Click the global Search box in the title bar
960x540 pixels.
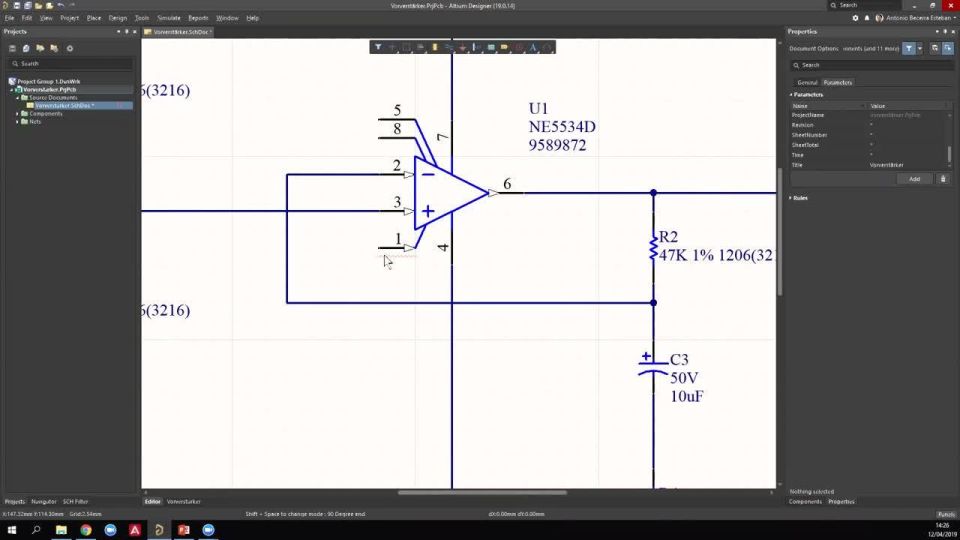(x=864, y=6)
